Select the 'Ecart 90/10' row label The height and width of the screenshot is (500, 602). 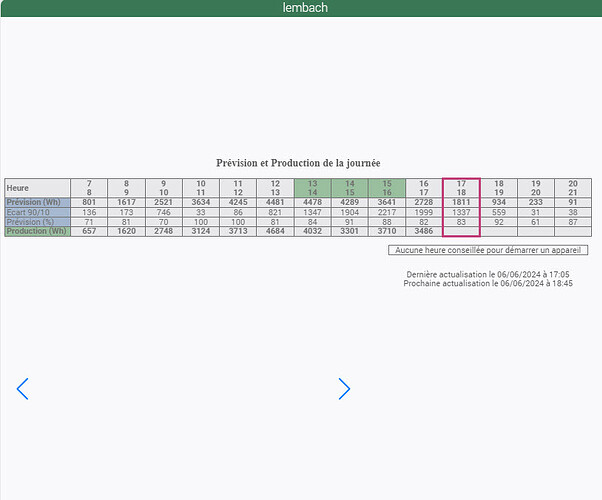pyautogui.click(x=38, y=212)
